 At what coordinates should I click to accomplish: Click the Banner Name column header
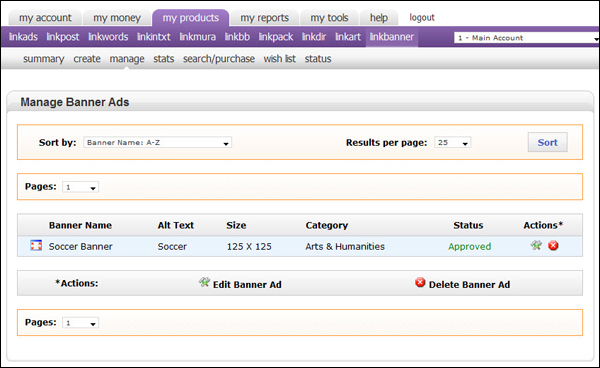click(80, 225)
